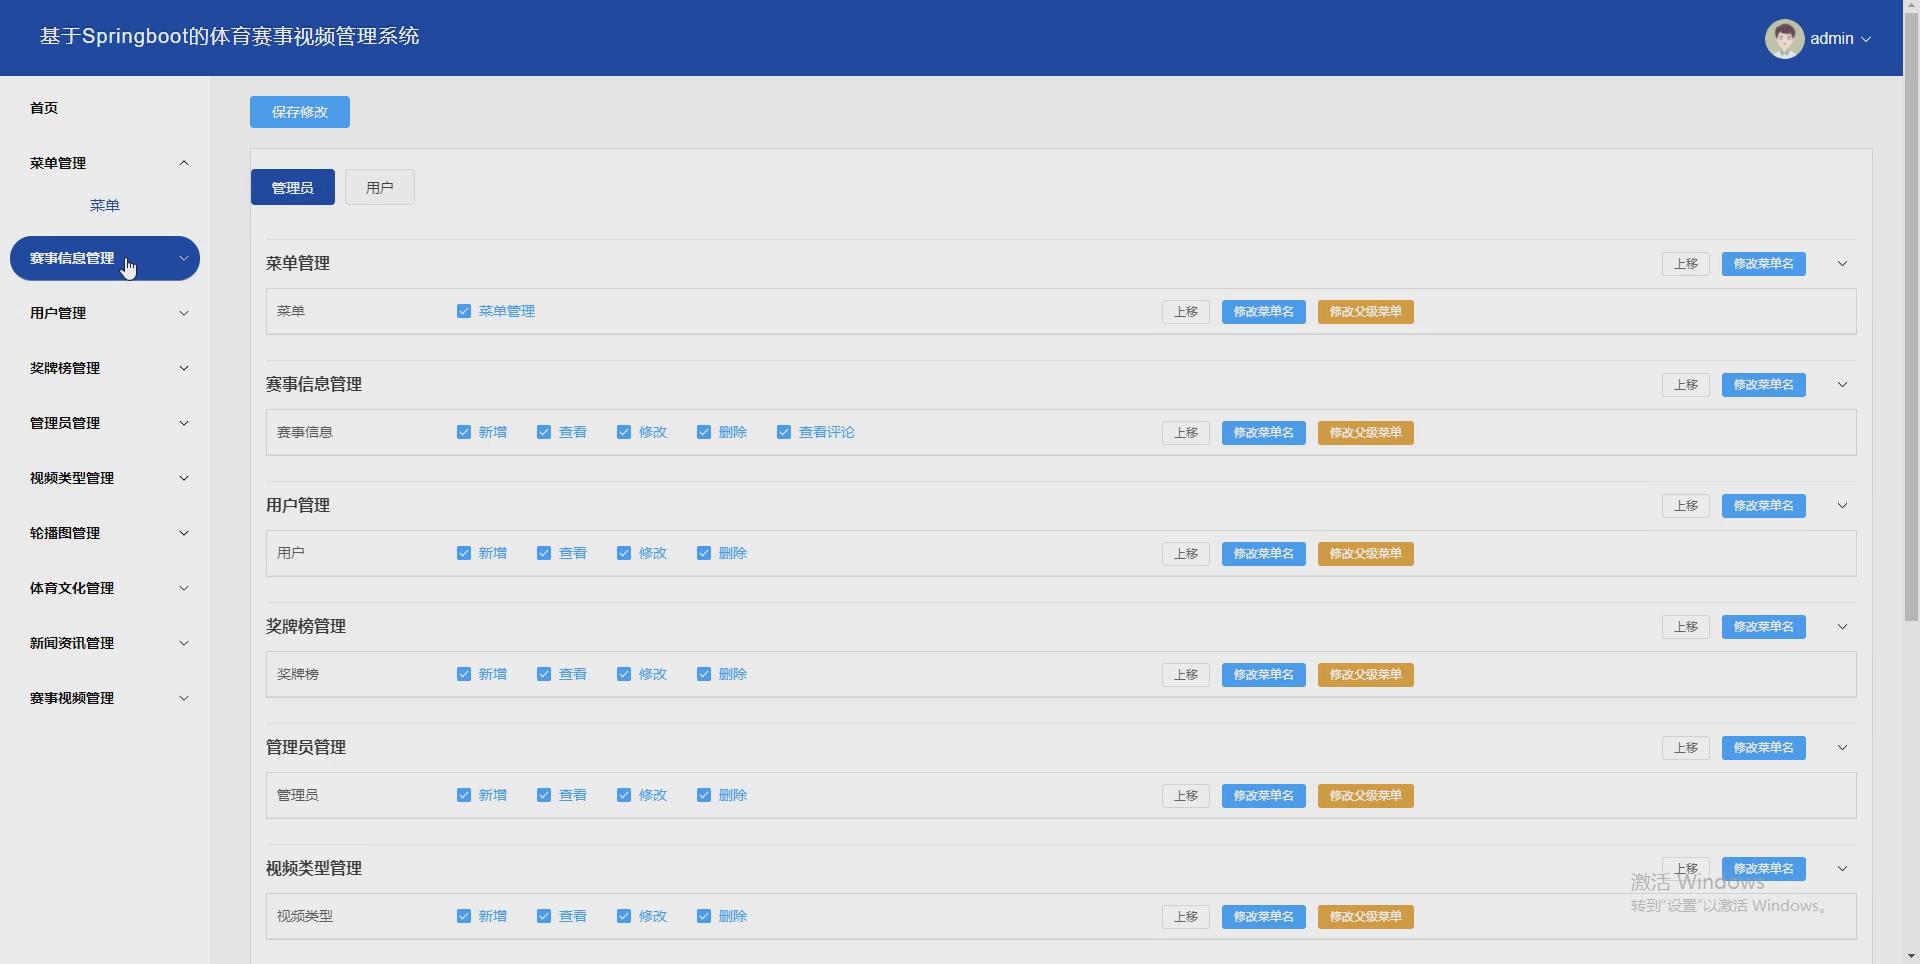Expand the 新闻资讯管理 sidebar chevron
Viewport: 1920px width, 964px height.
click(184, 643)
